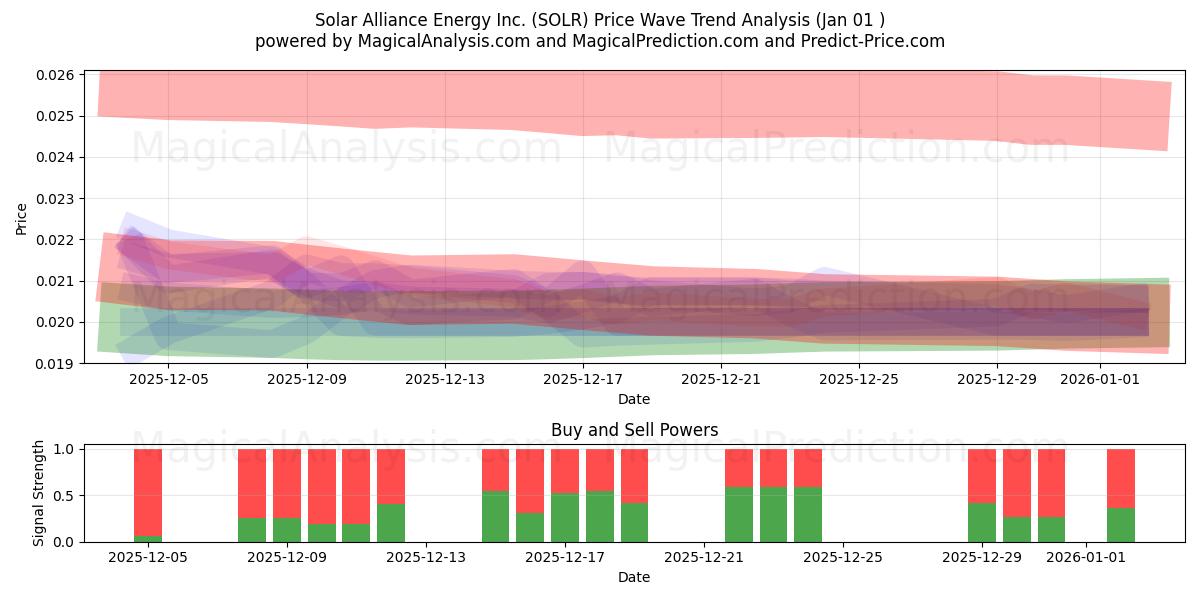Screen dimensions: 1200x600
Task: Click 2025-12-09 on the Buy and Sell chart's date axis
Action: click(x=287, y=558)
